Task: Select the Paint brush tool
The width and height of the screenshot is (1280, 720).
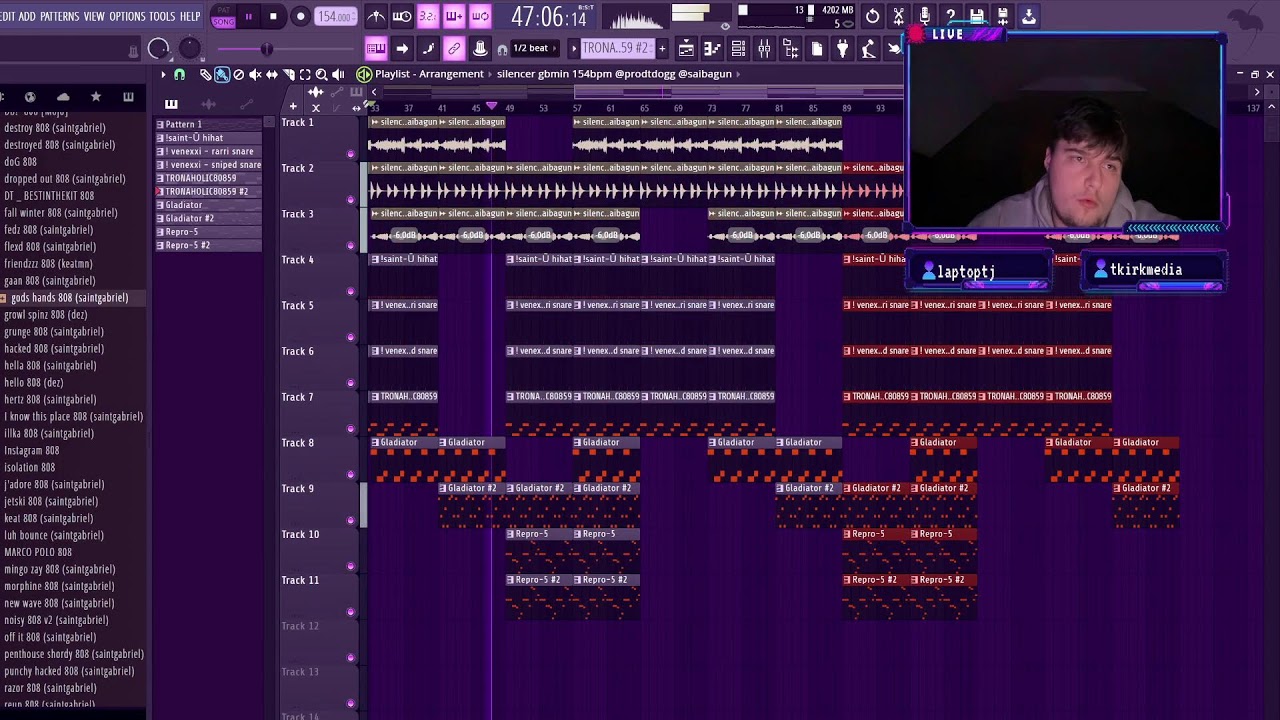Action: [222, 74]
